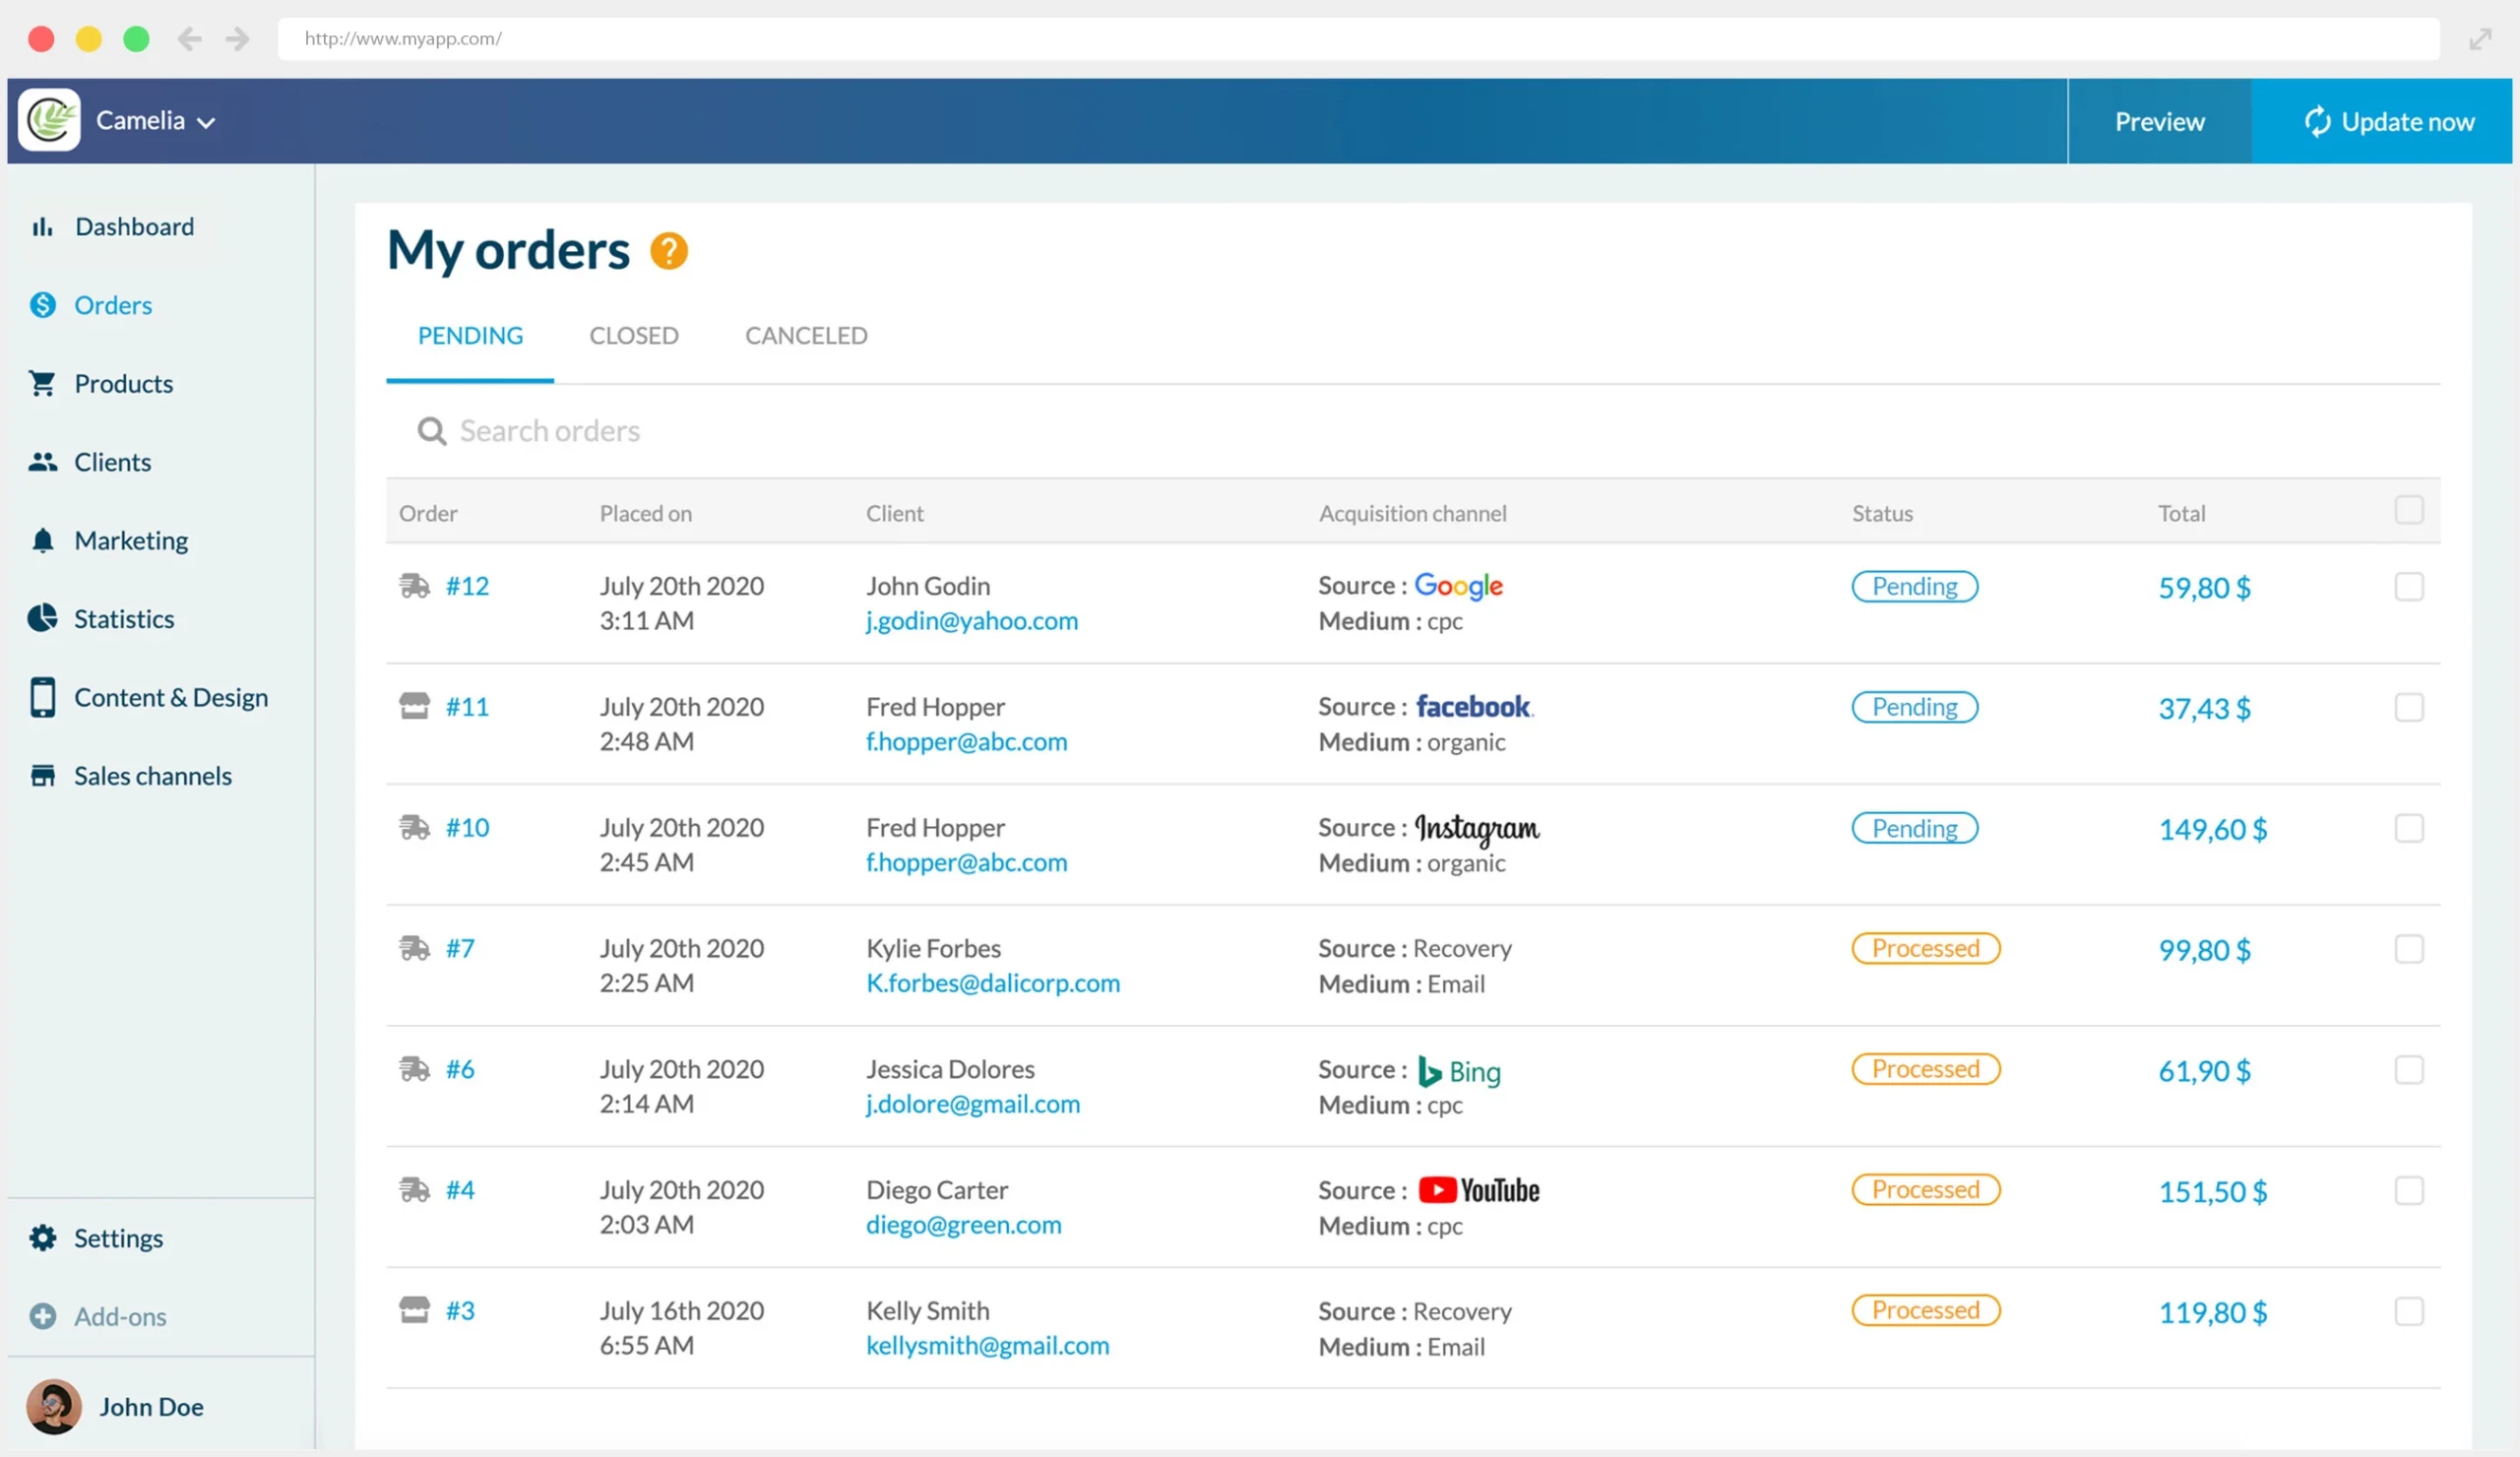This screenshot has height=1457, width=2520.
Task: Click the help question mark next to My orders
Action: pyautogui.click(x=670, y=250)
